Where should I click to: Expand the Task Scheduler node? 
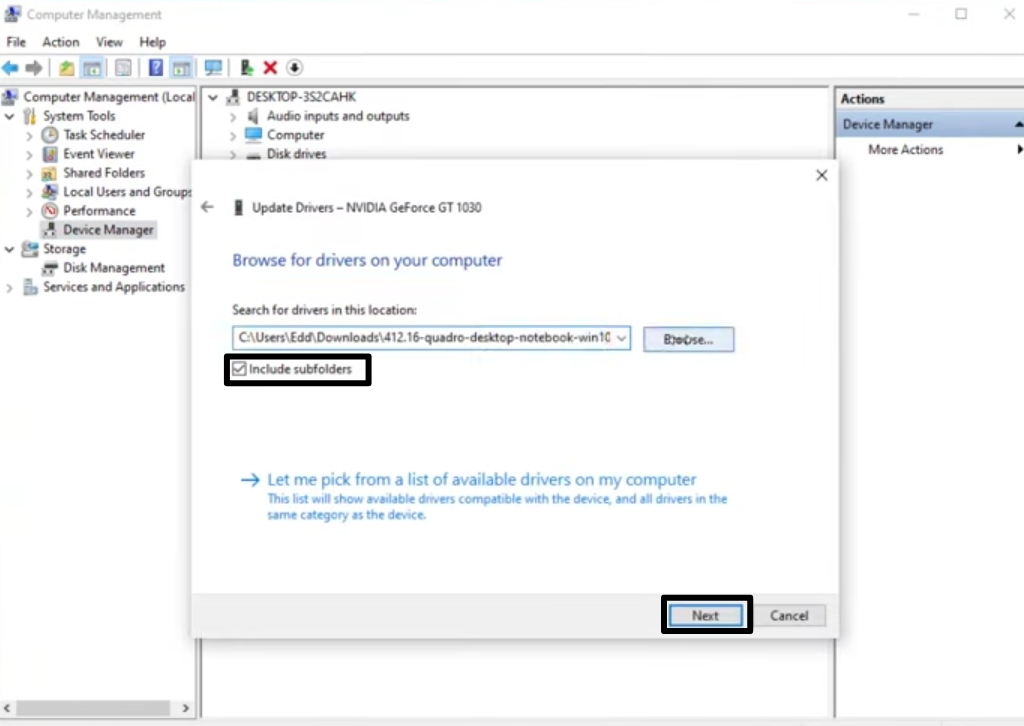click(x=29, y=136)
